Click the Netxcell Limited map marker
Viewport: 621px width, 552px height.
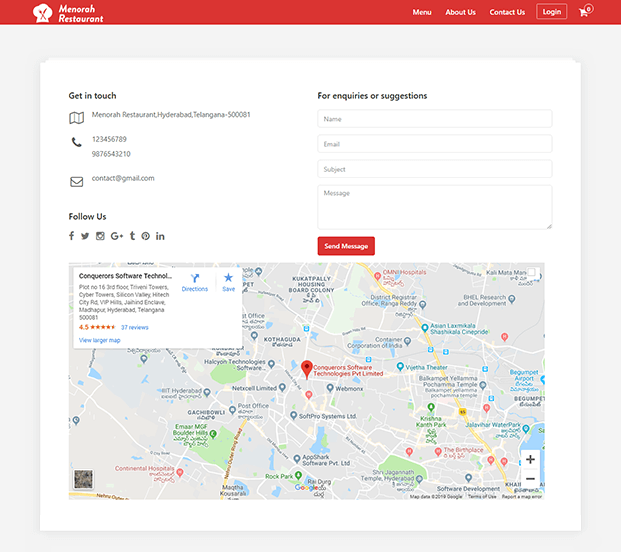282,387
